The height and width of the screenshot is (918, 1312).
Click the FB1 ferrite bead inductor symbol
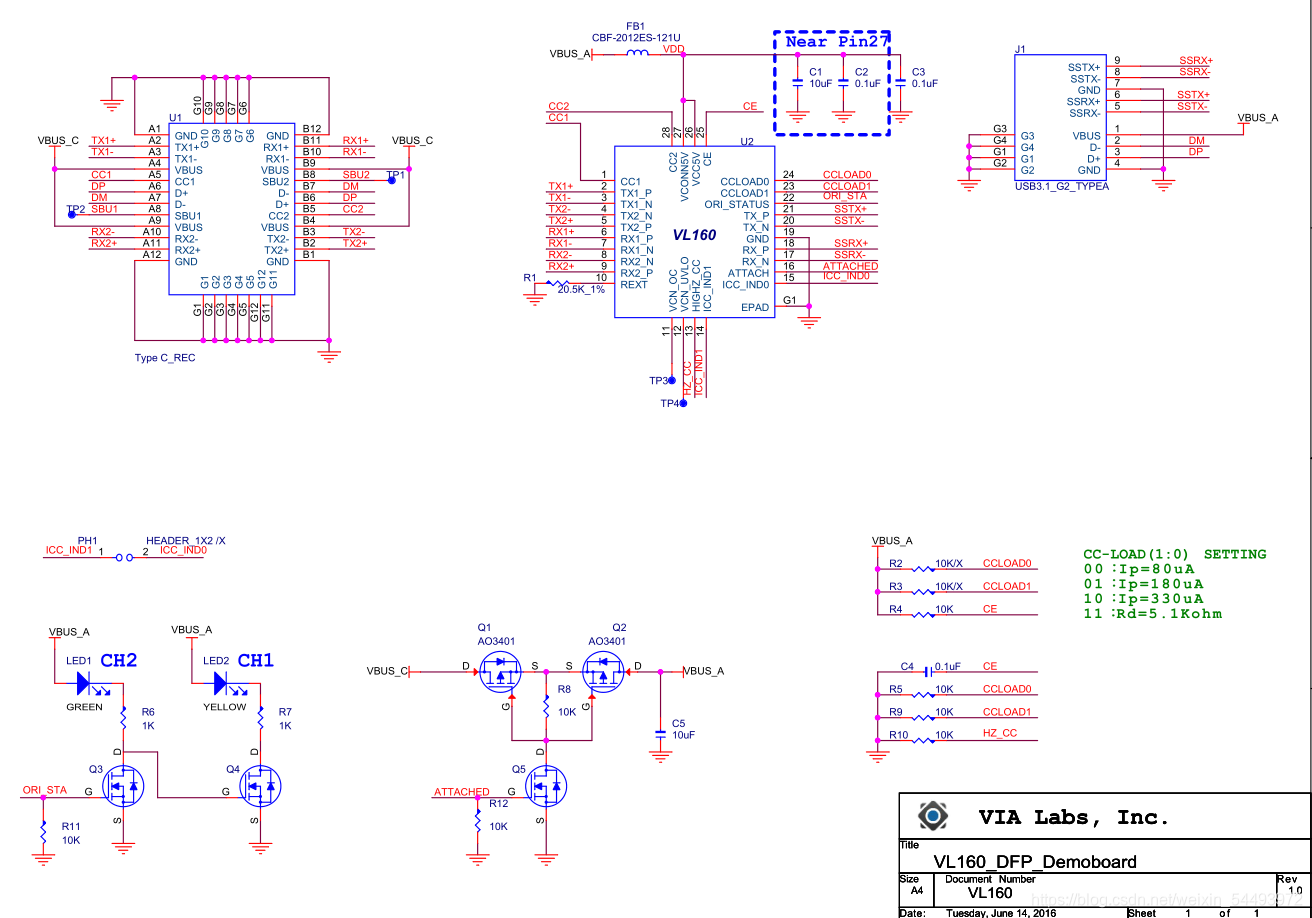(636, 53)
